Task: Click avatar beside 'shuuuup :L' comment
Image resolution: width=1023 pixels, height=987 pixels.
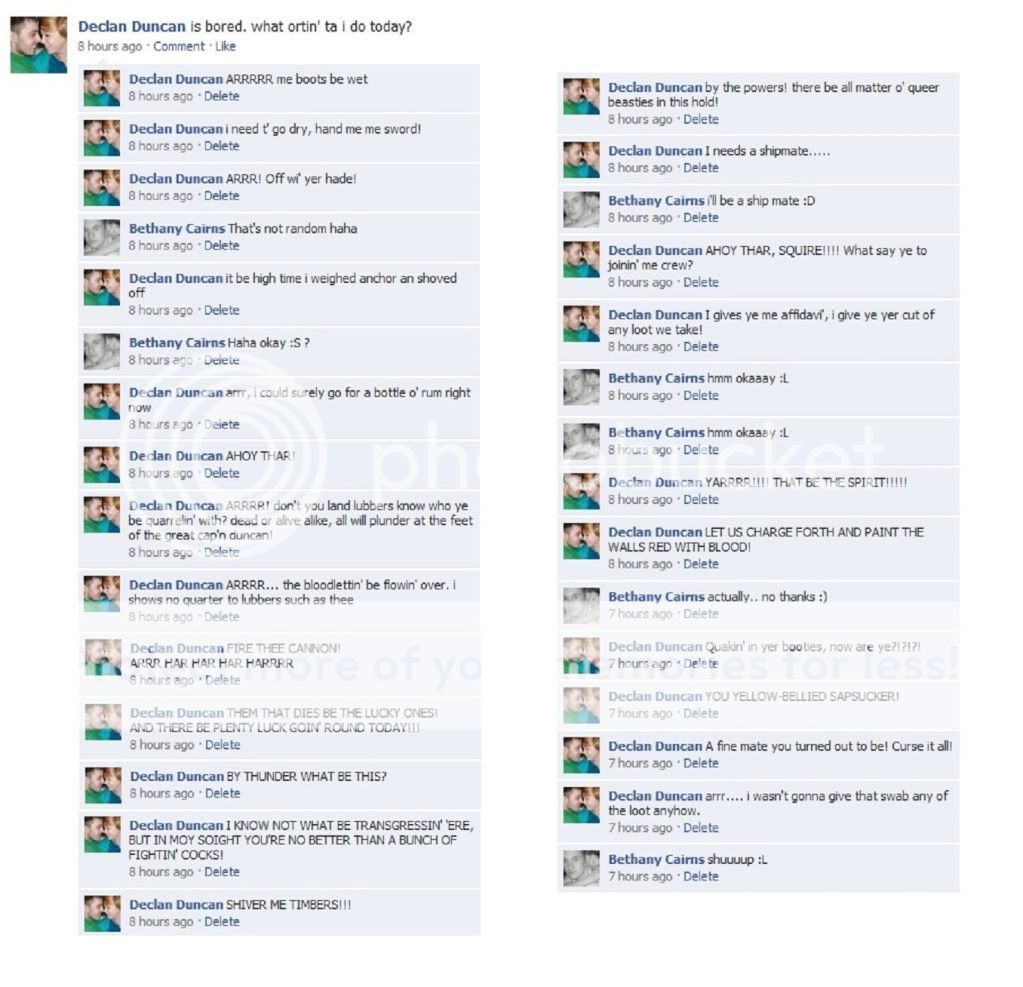Action: [581, 868]
